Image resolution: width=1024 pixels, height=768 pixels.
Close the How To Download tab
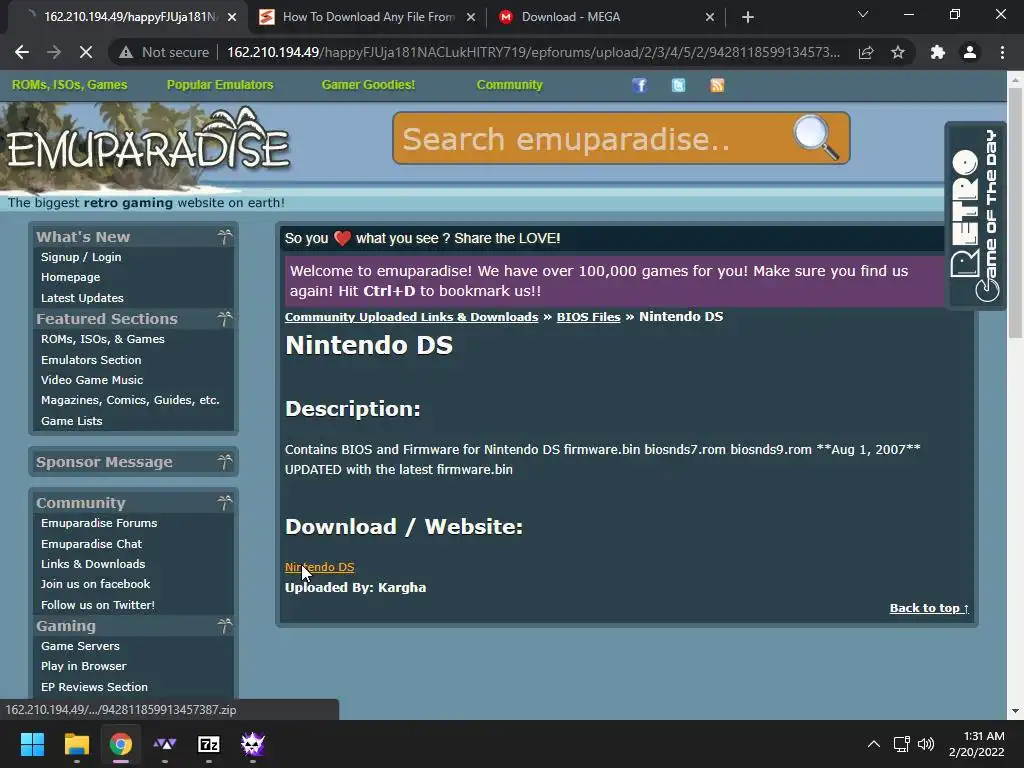(x=471, y=17)
